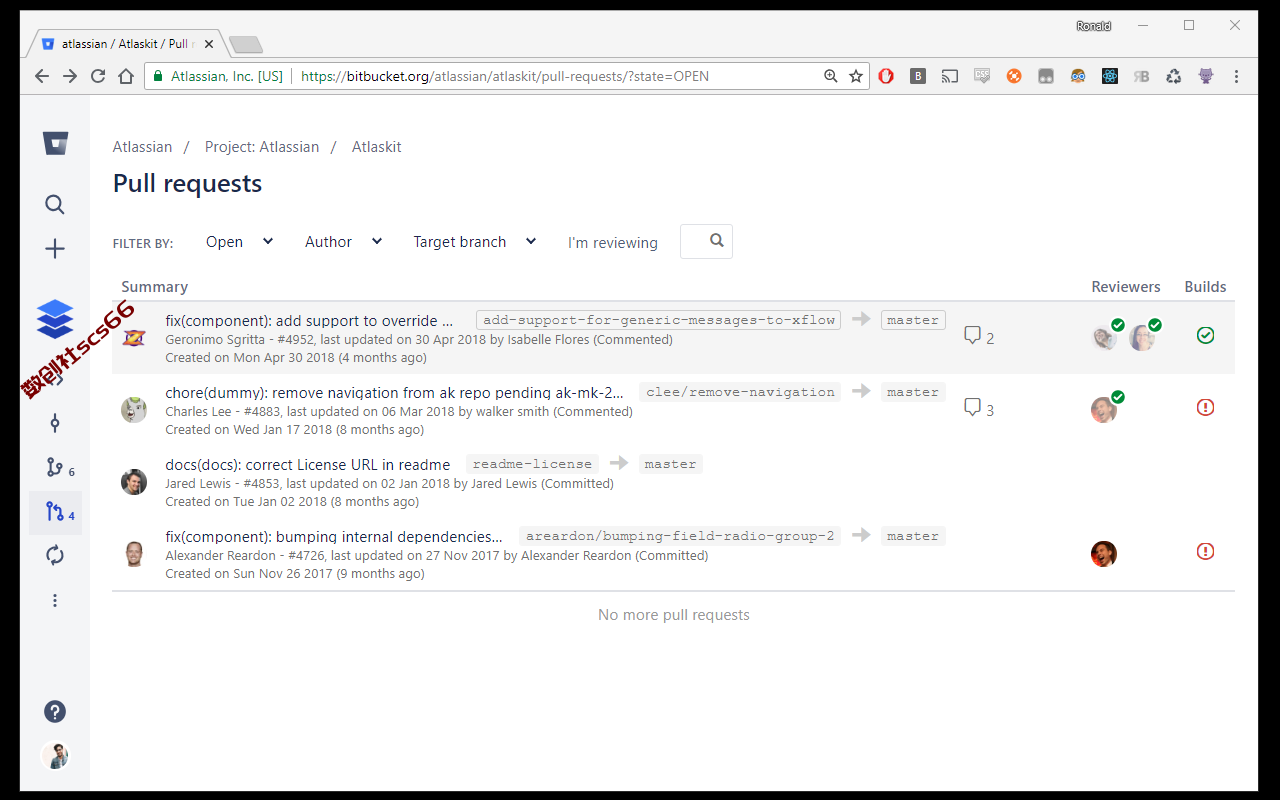Click the Builds column header
The width and height of the screenshot is (1280, 800).
tap(1205, 287)
